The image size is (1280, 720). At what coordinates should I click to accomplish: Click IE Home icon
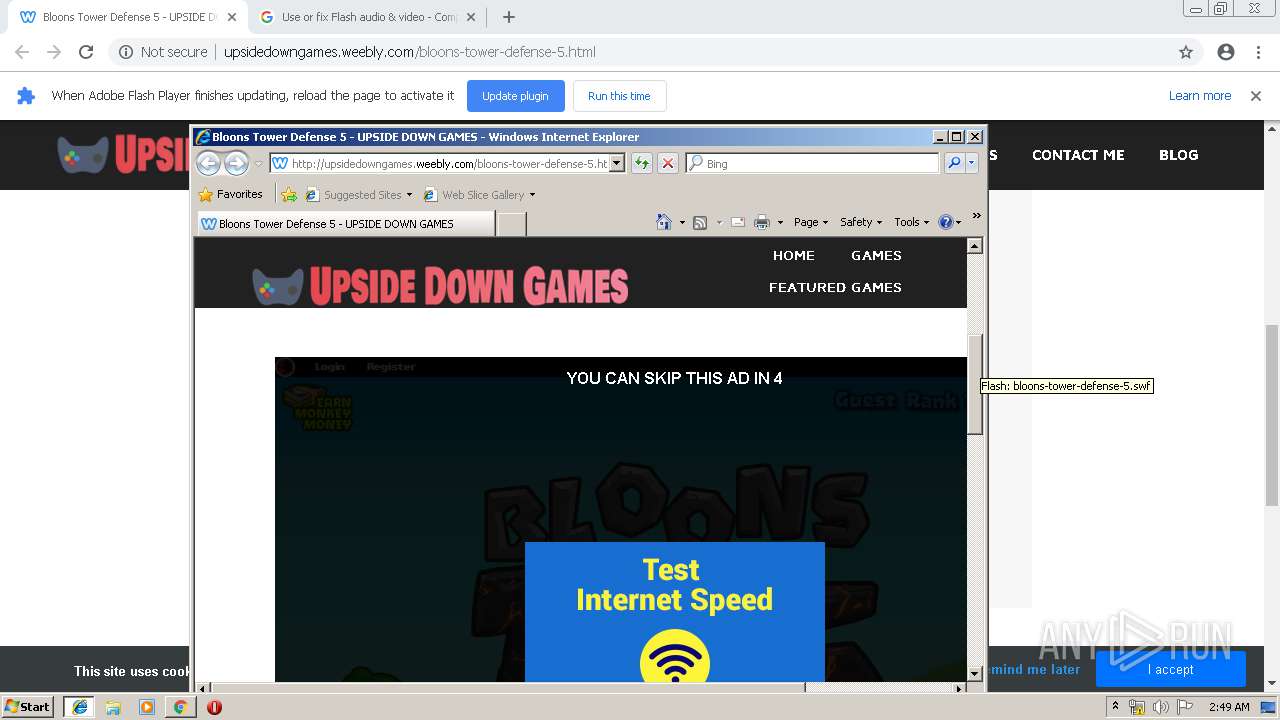click(664, 222)
